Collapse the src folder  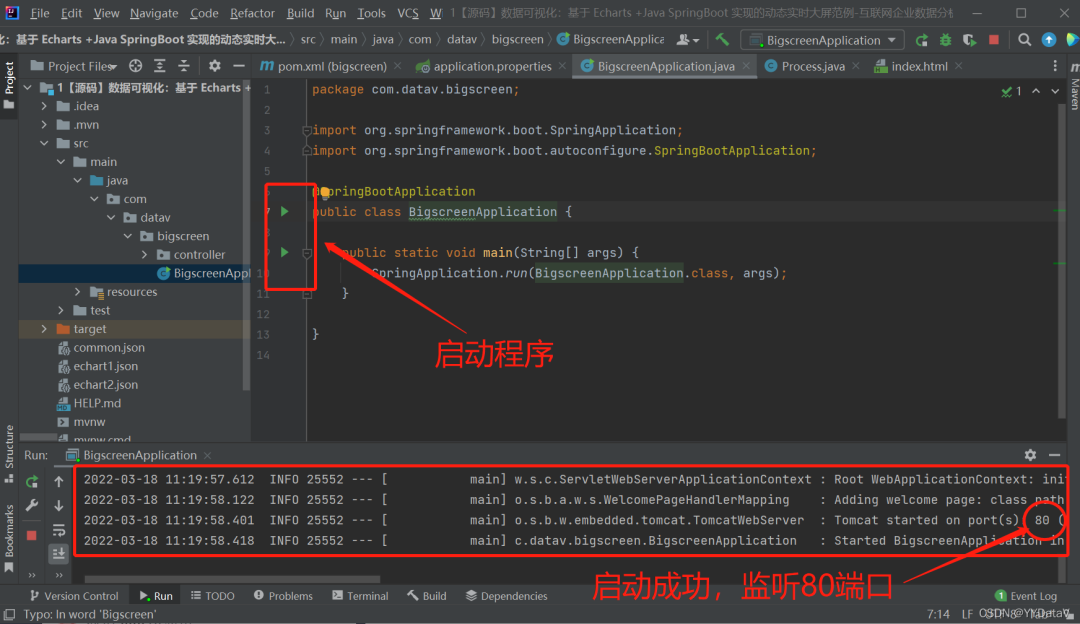click(x=44, y=143)
